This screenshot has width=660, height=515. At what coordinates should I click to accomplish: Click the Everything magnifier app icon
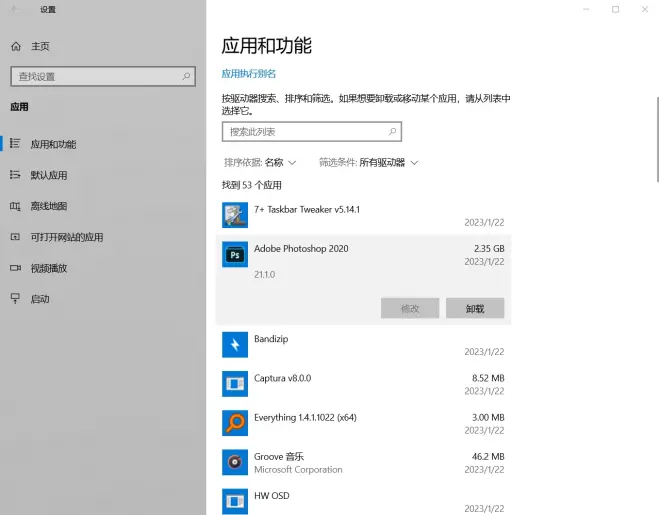(x=235, y=423)
